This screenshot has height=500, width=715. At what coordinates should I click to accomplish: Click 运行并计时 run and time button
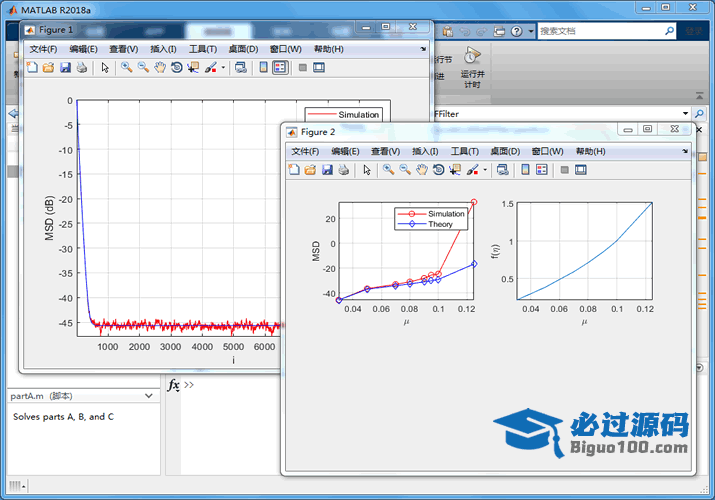click(x=472, y=67)
